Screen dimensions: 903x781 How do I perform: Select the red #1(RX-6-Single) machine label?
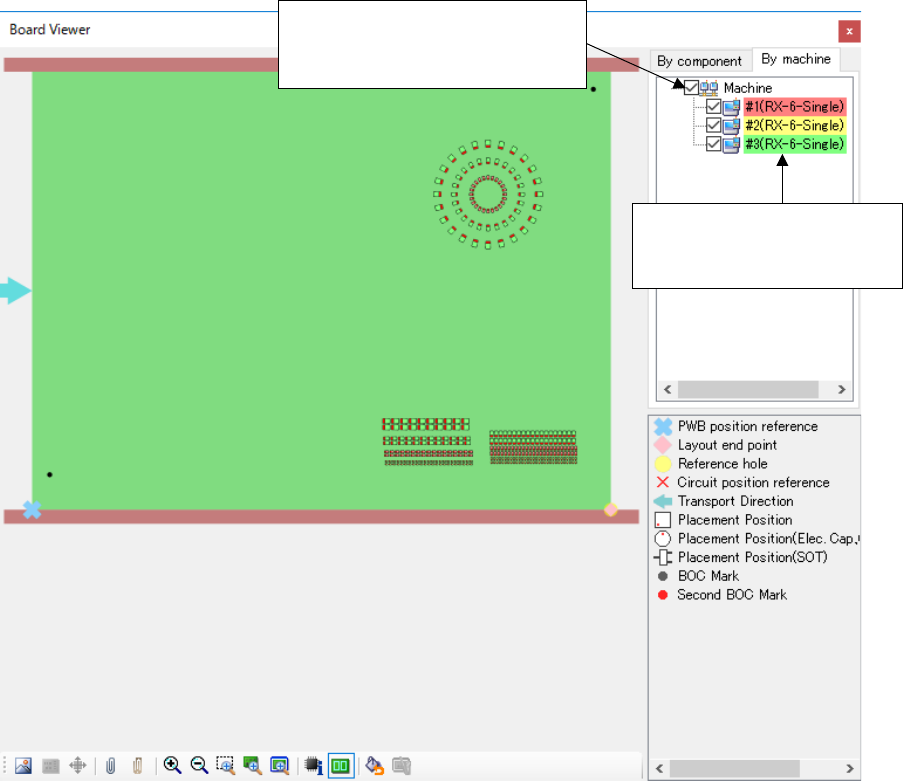point(795,107)
